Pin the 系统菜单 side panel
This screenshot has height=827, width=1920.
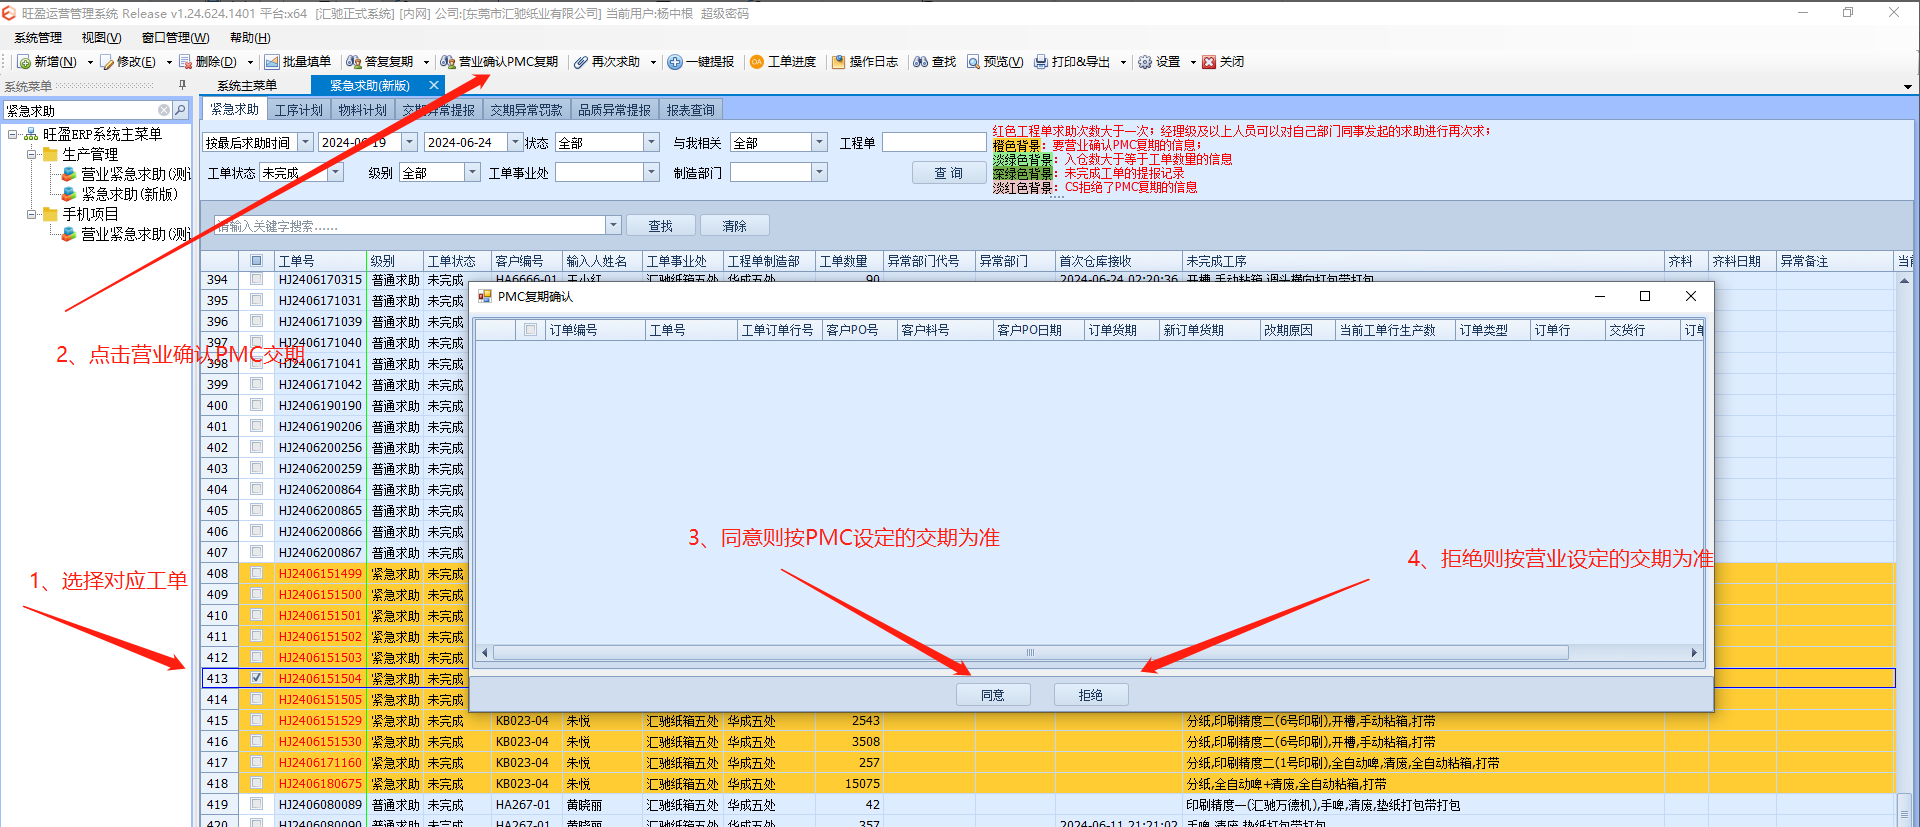[x=182, y=85]
